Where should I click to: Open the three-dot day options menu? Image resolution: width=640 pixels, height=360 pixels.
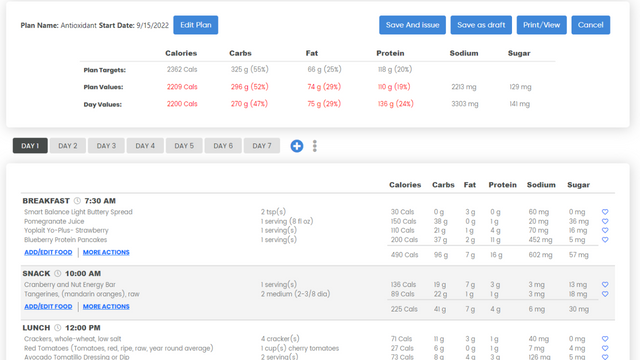315,146
